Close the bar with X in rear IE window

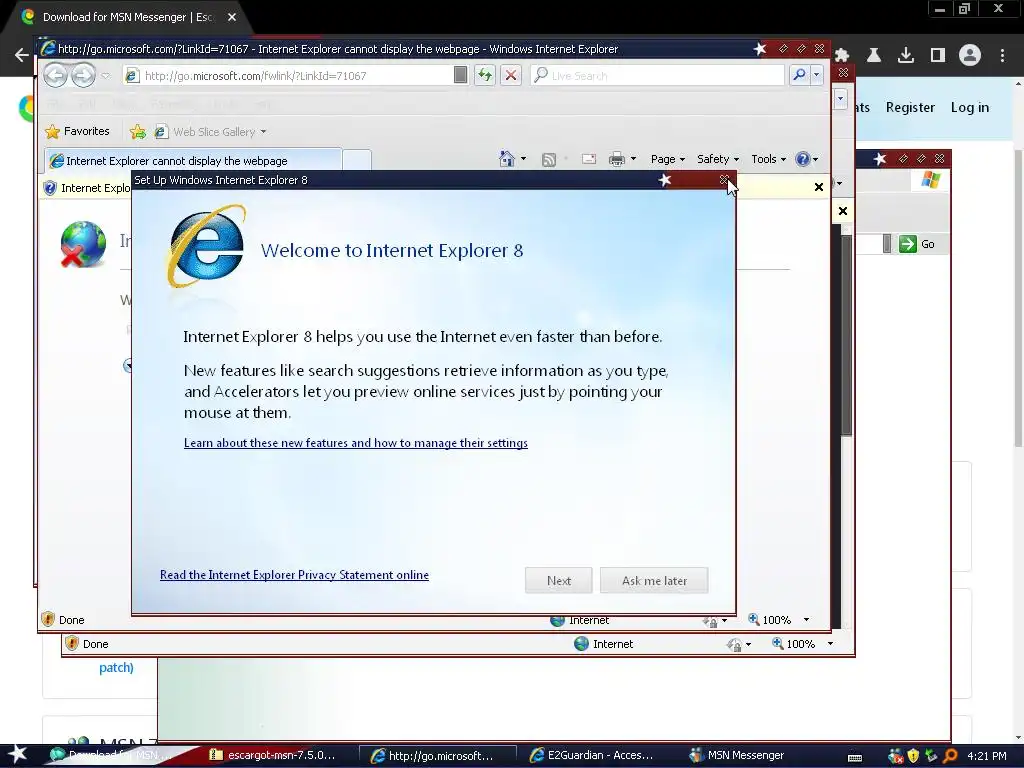[842, 211]
